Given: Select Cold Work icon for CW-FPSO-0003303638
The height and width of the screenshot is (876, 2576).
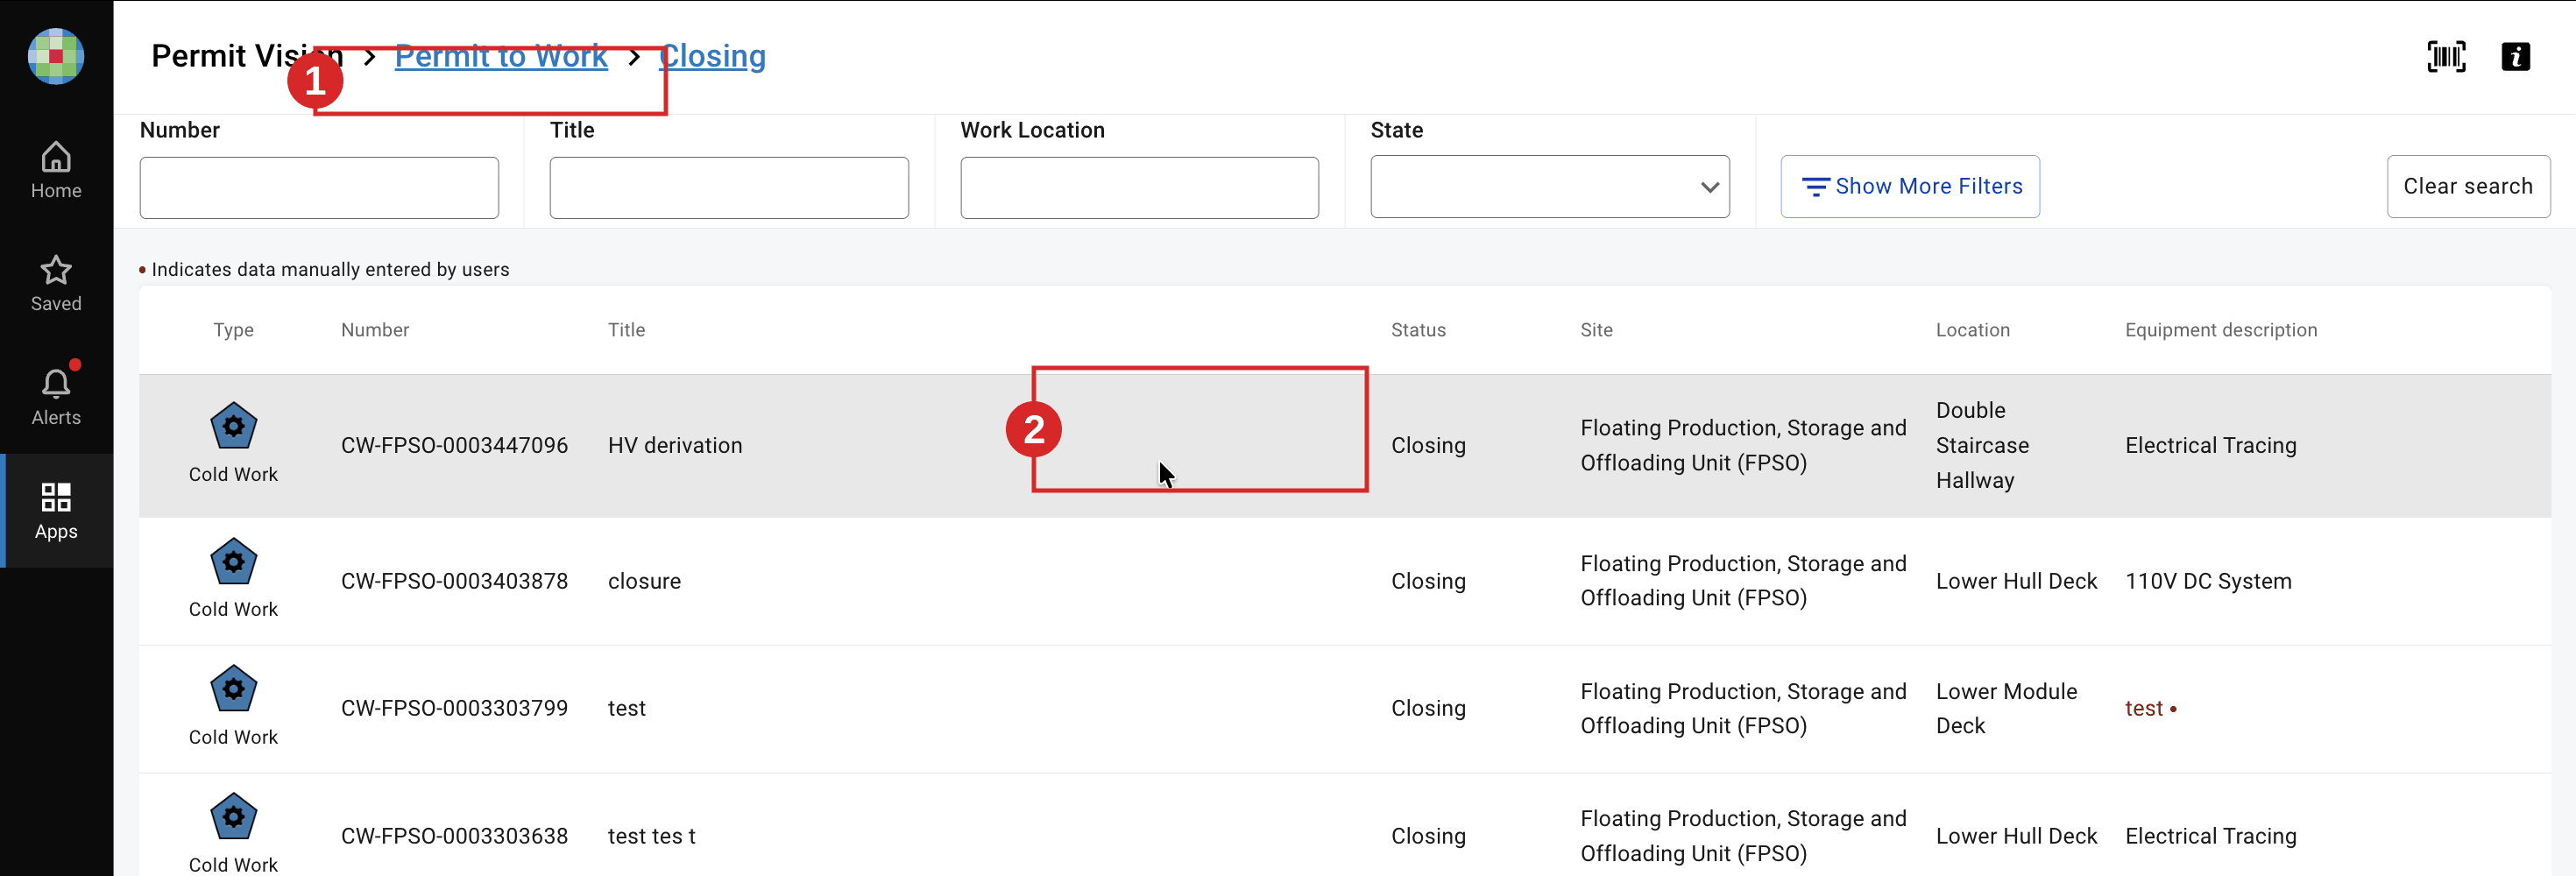Looking at the screenshot, I should [x=233, y=818].
